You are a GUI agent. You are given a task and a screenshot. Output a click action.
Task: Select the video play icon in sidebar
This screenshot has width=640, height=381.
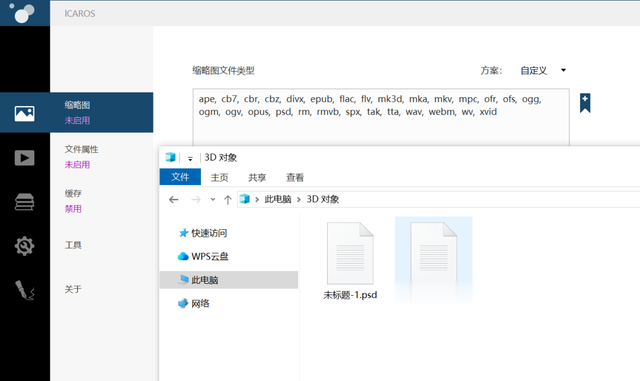click(x=24, y=158)
